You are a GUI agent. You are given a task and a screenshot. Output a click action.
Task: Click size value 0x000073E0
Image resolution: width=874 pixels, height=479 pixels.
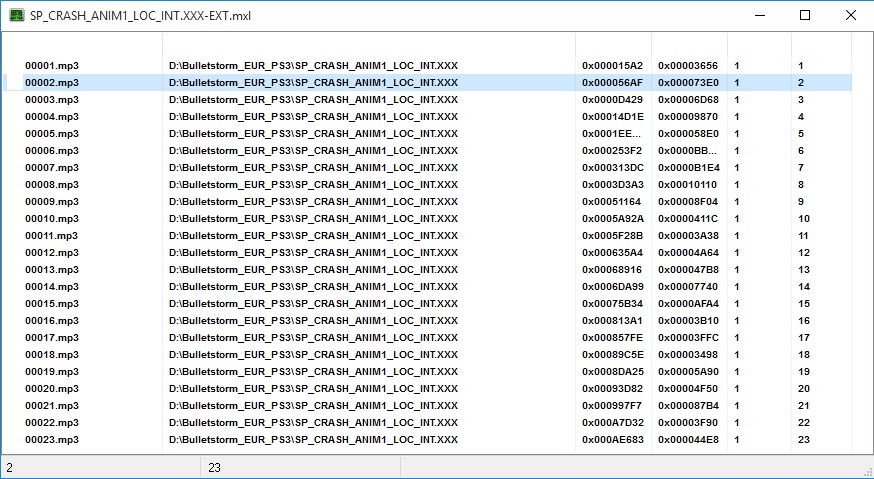(688, 83)
